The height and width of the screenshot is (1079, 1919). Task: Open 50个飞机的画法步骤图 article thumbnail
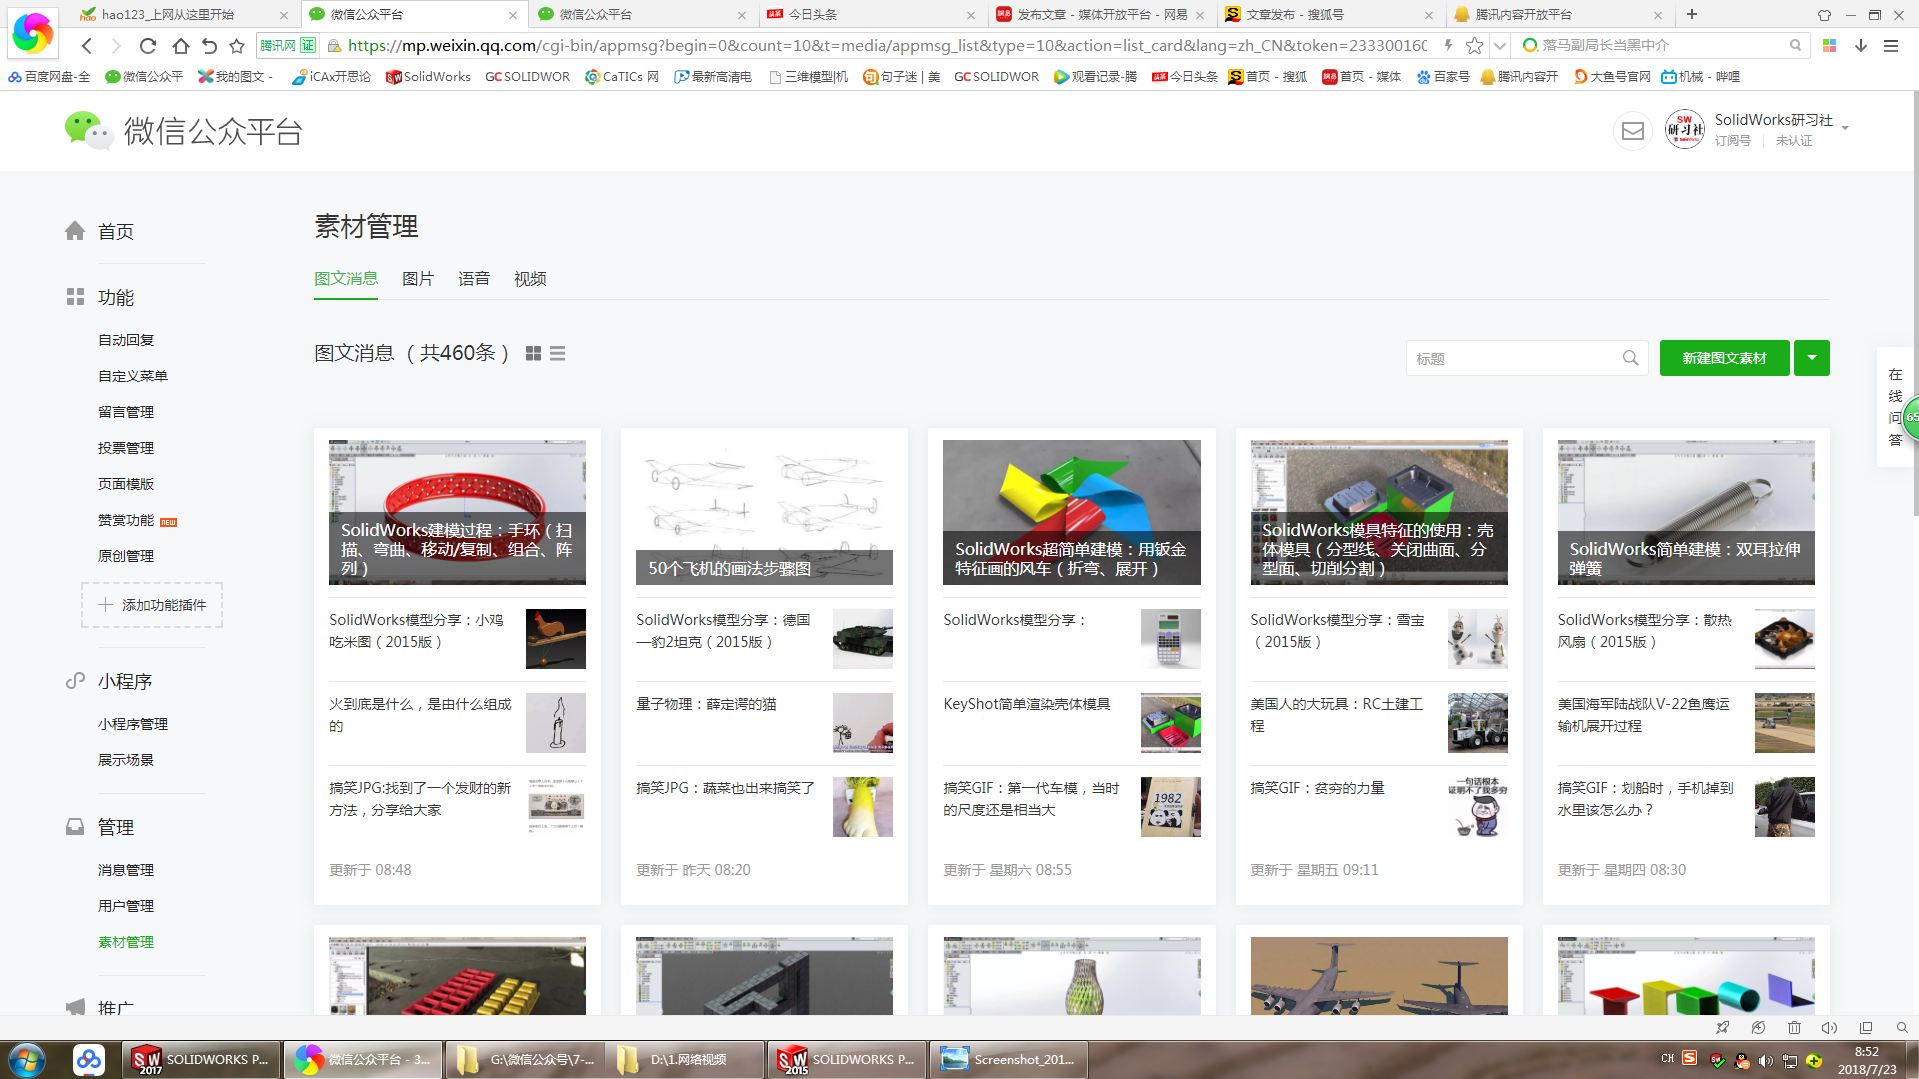click(x=764, y=512)
